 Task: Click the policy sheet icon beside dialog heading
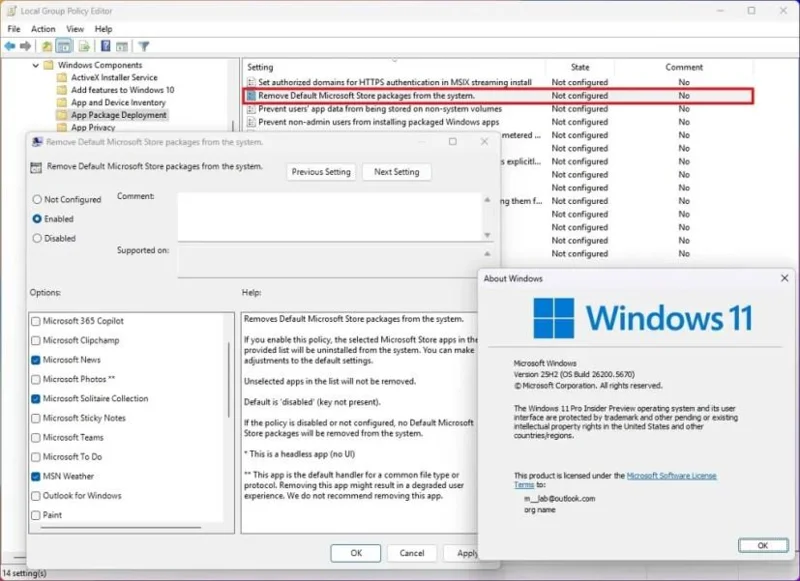pyautogui.click(x=36, y=167)
